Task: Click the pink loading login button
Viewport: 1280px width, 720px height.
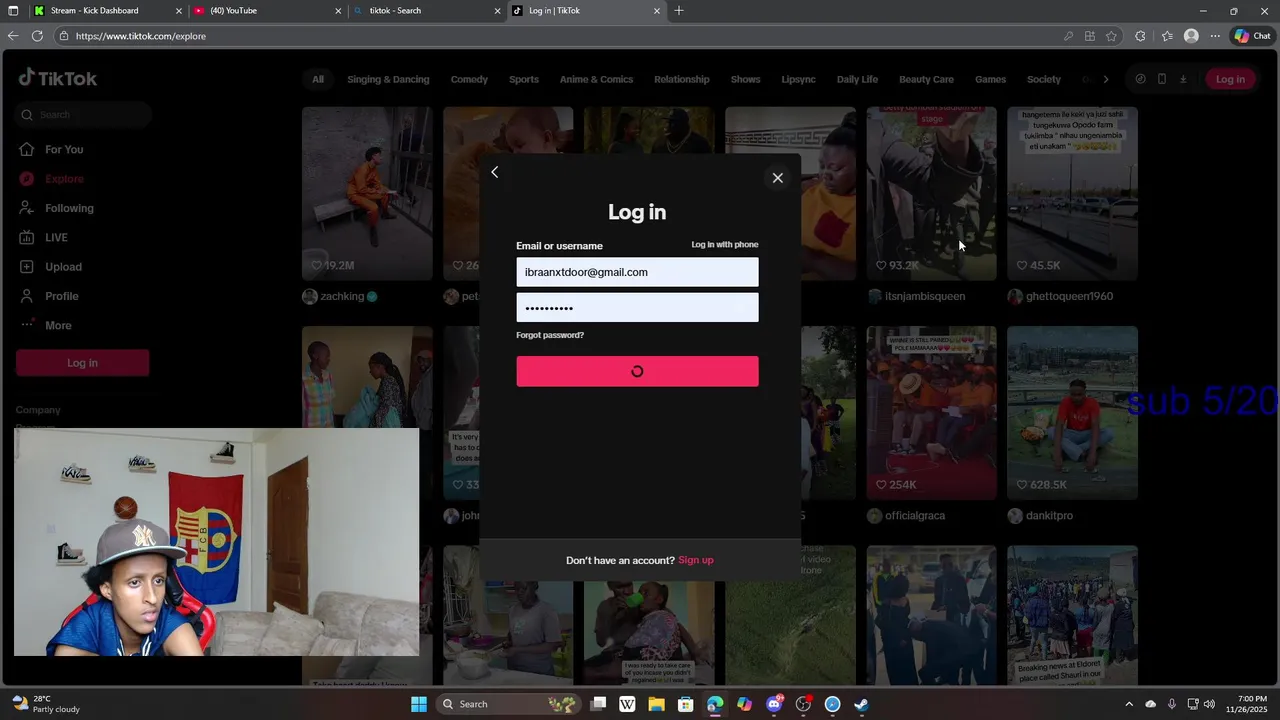Action: pyautogui.click(x=637, y=371)
